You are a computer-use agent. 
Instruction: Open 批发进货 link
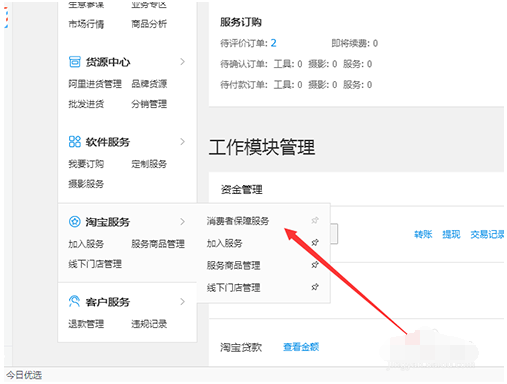click(x=86, y=104)
